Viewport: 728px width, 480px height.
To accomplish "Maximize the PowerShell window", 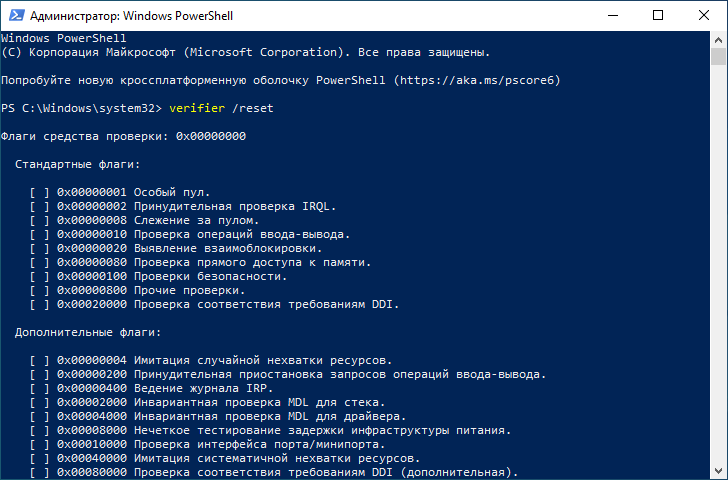I will coord(658,15).
